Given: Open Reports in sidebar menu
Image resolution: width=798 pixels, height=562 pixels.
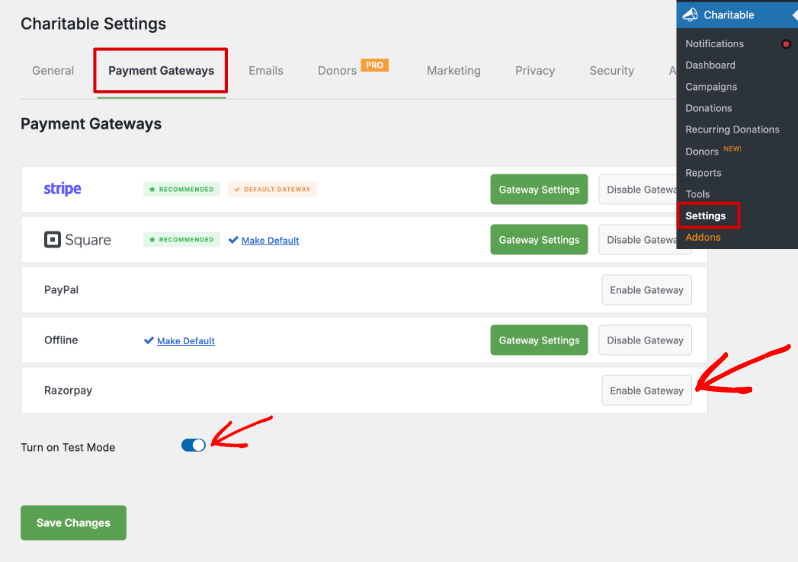Looking at the screenshot, I should click(x=703, y=173).
